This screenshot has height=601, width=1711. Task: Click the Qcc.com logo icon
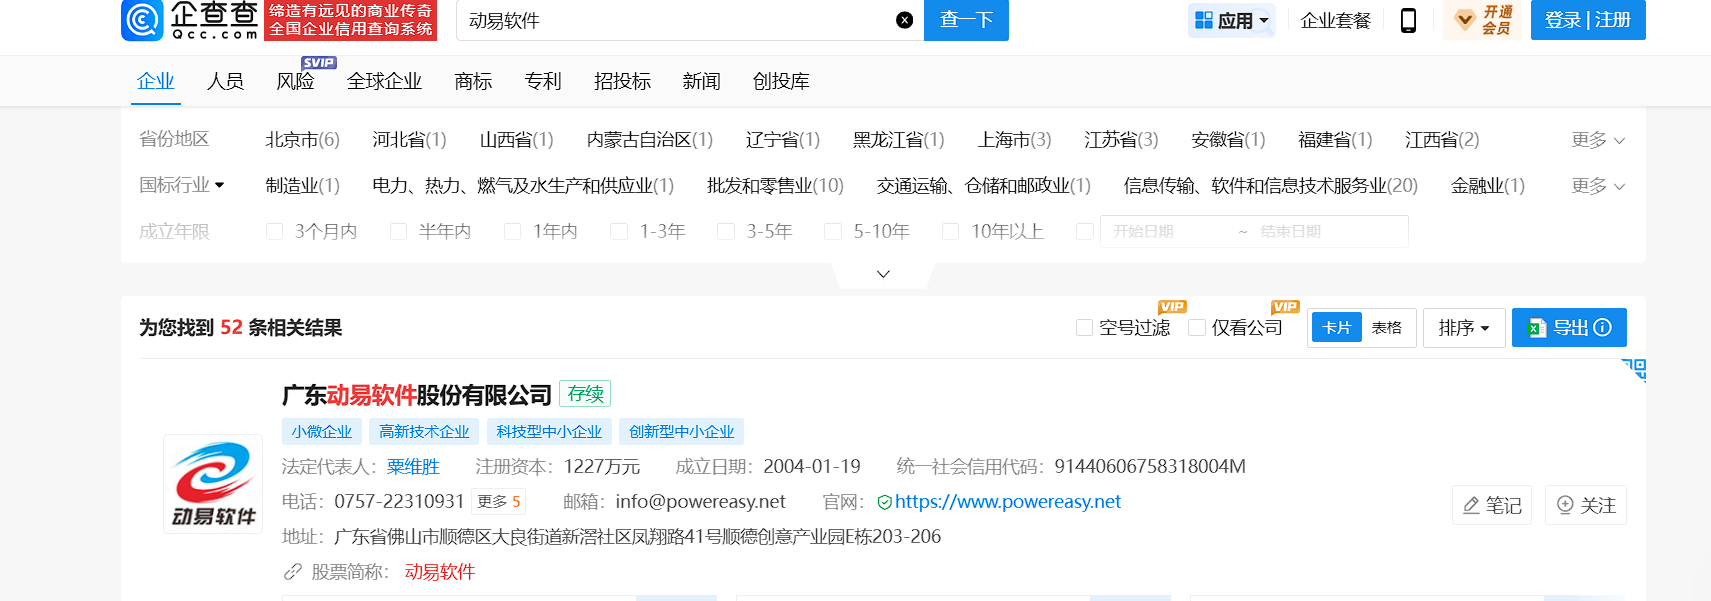coord(142,20)
